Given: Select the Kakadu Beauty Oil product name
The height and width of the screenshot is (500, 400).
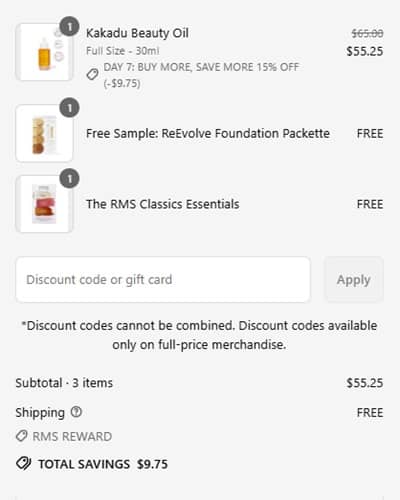Looking at the screenshot, I should [137, 33].
